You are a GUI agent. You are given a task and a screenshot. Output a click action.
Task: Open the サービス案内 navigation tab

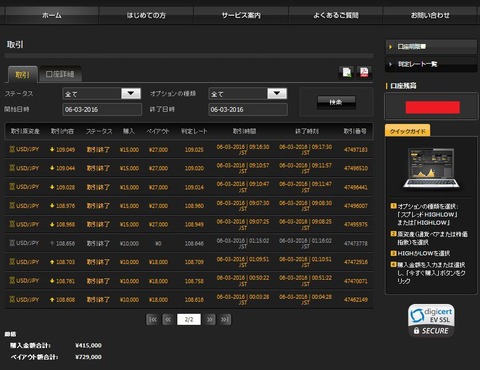click(241, 15)
